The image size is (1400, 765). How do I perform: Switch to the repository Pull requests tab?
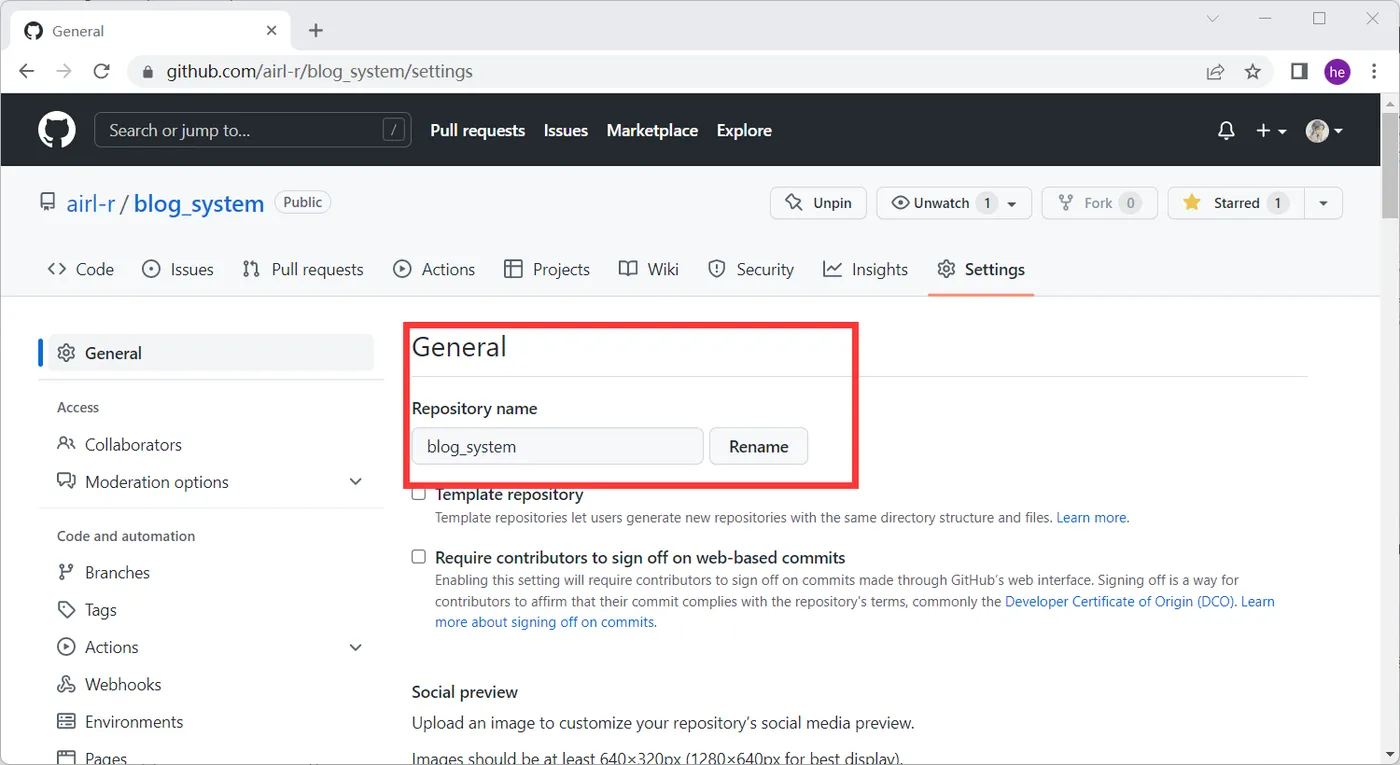[303, 269]
